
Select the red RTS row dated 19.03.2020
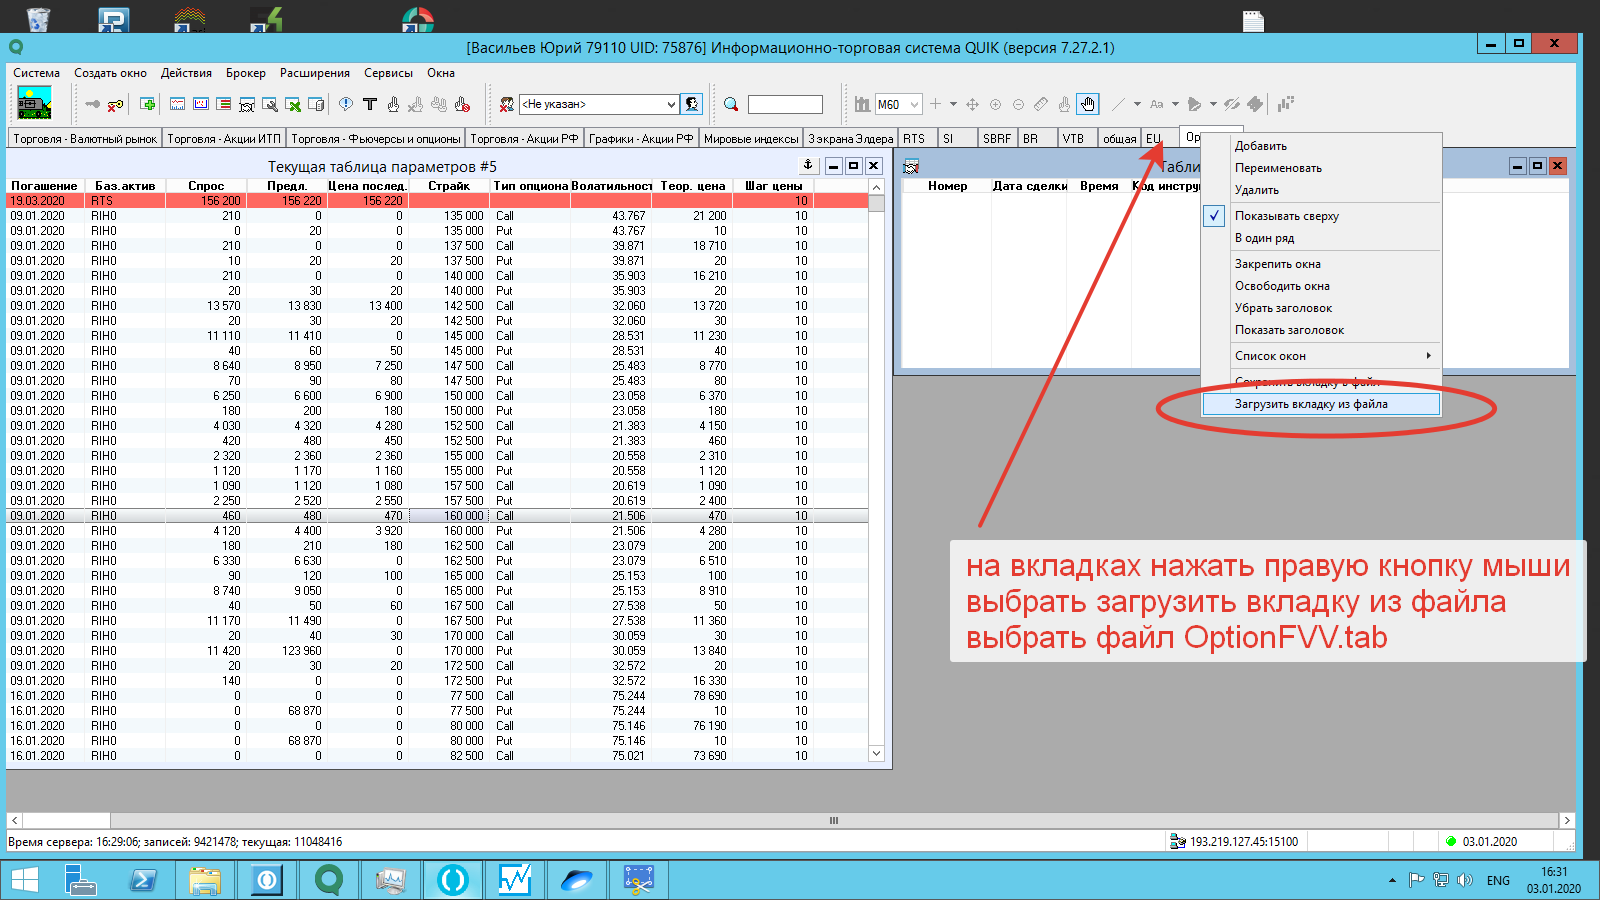(438, 201)
